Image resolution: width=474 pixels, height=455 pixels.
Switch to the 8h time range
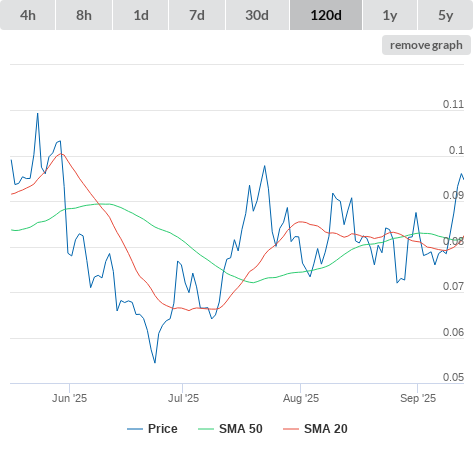(84, 15)
